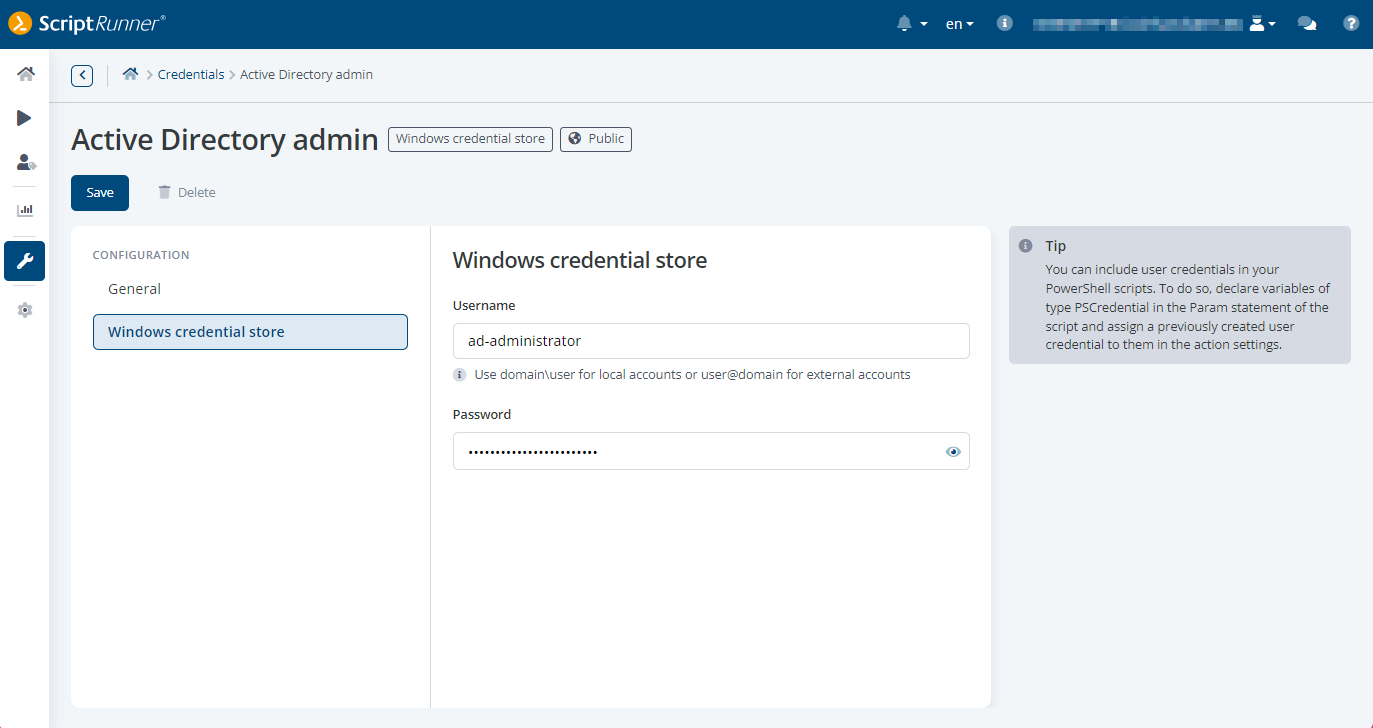Show the password with the eye icon
The width and height of the screenshot is (1373, 728).
pyautogui.click(x=953, y=452)
